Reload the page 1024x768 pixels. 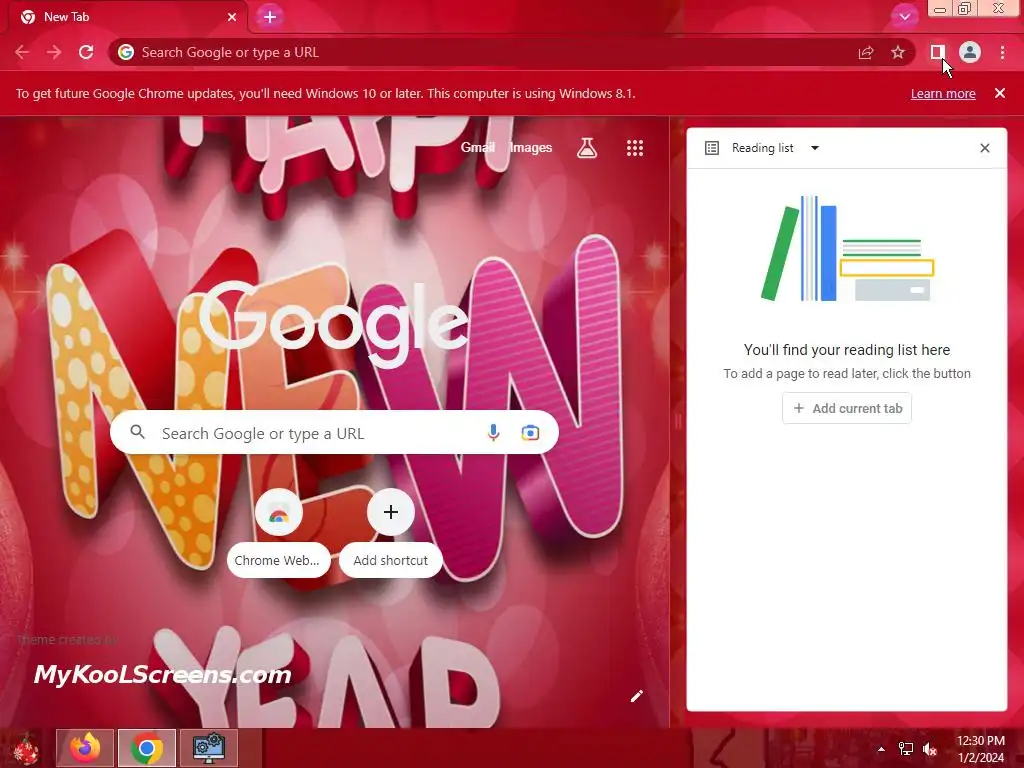pos(86,52)
